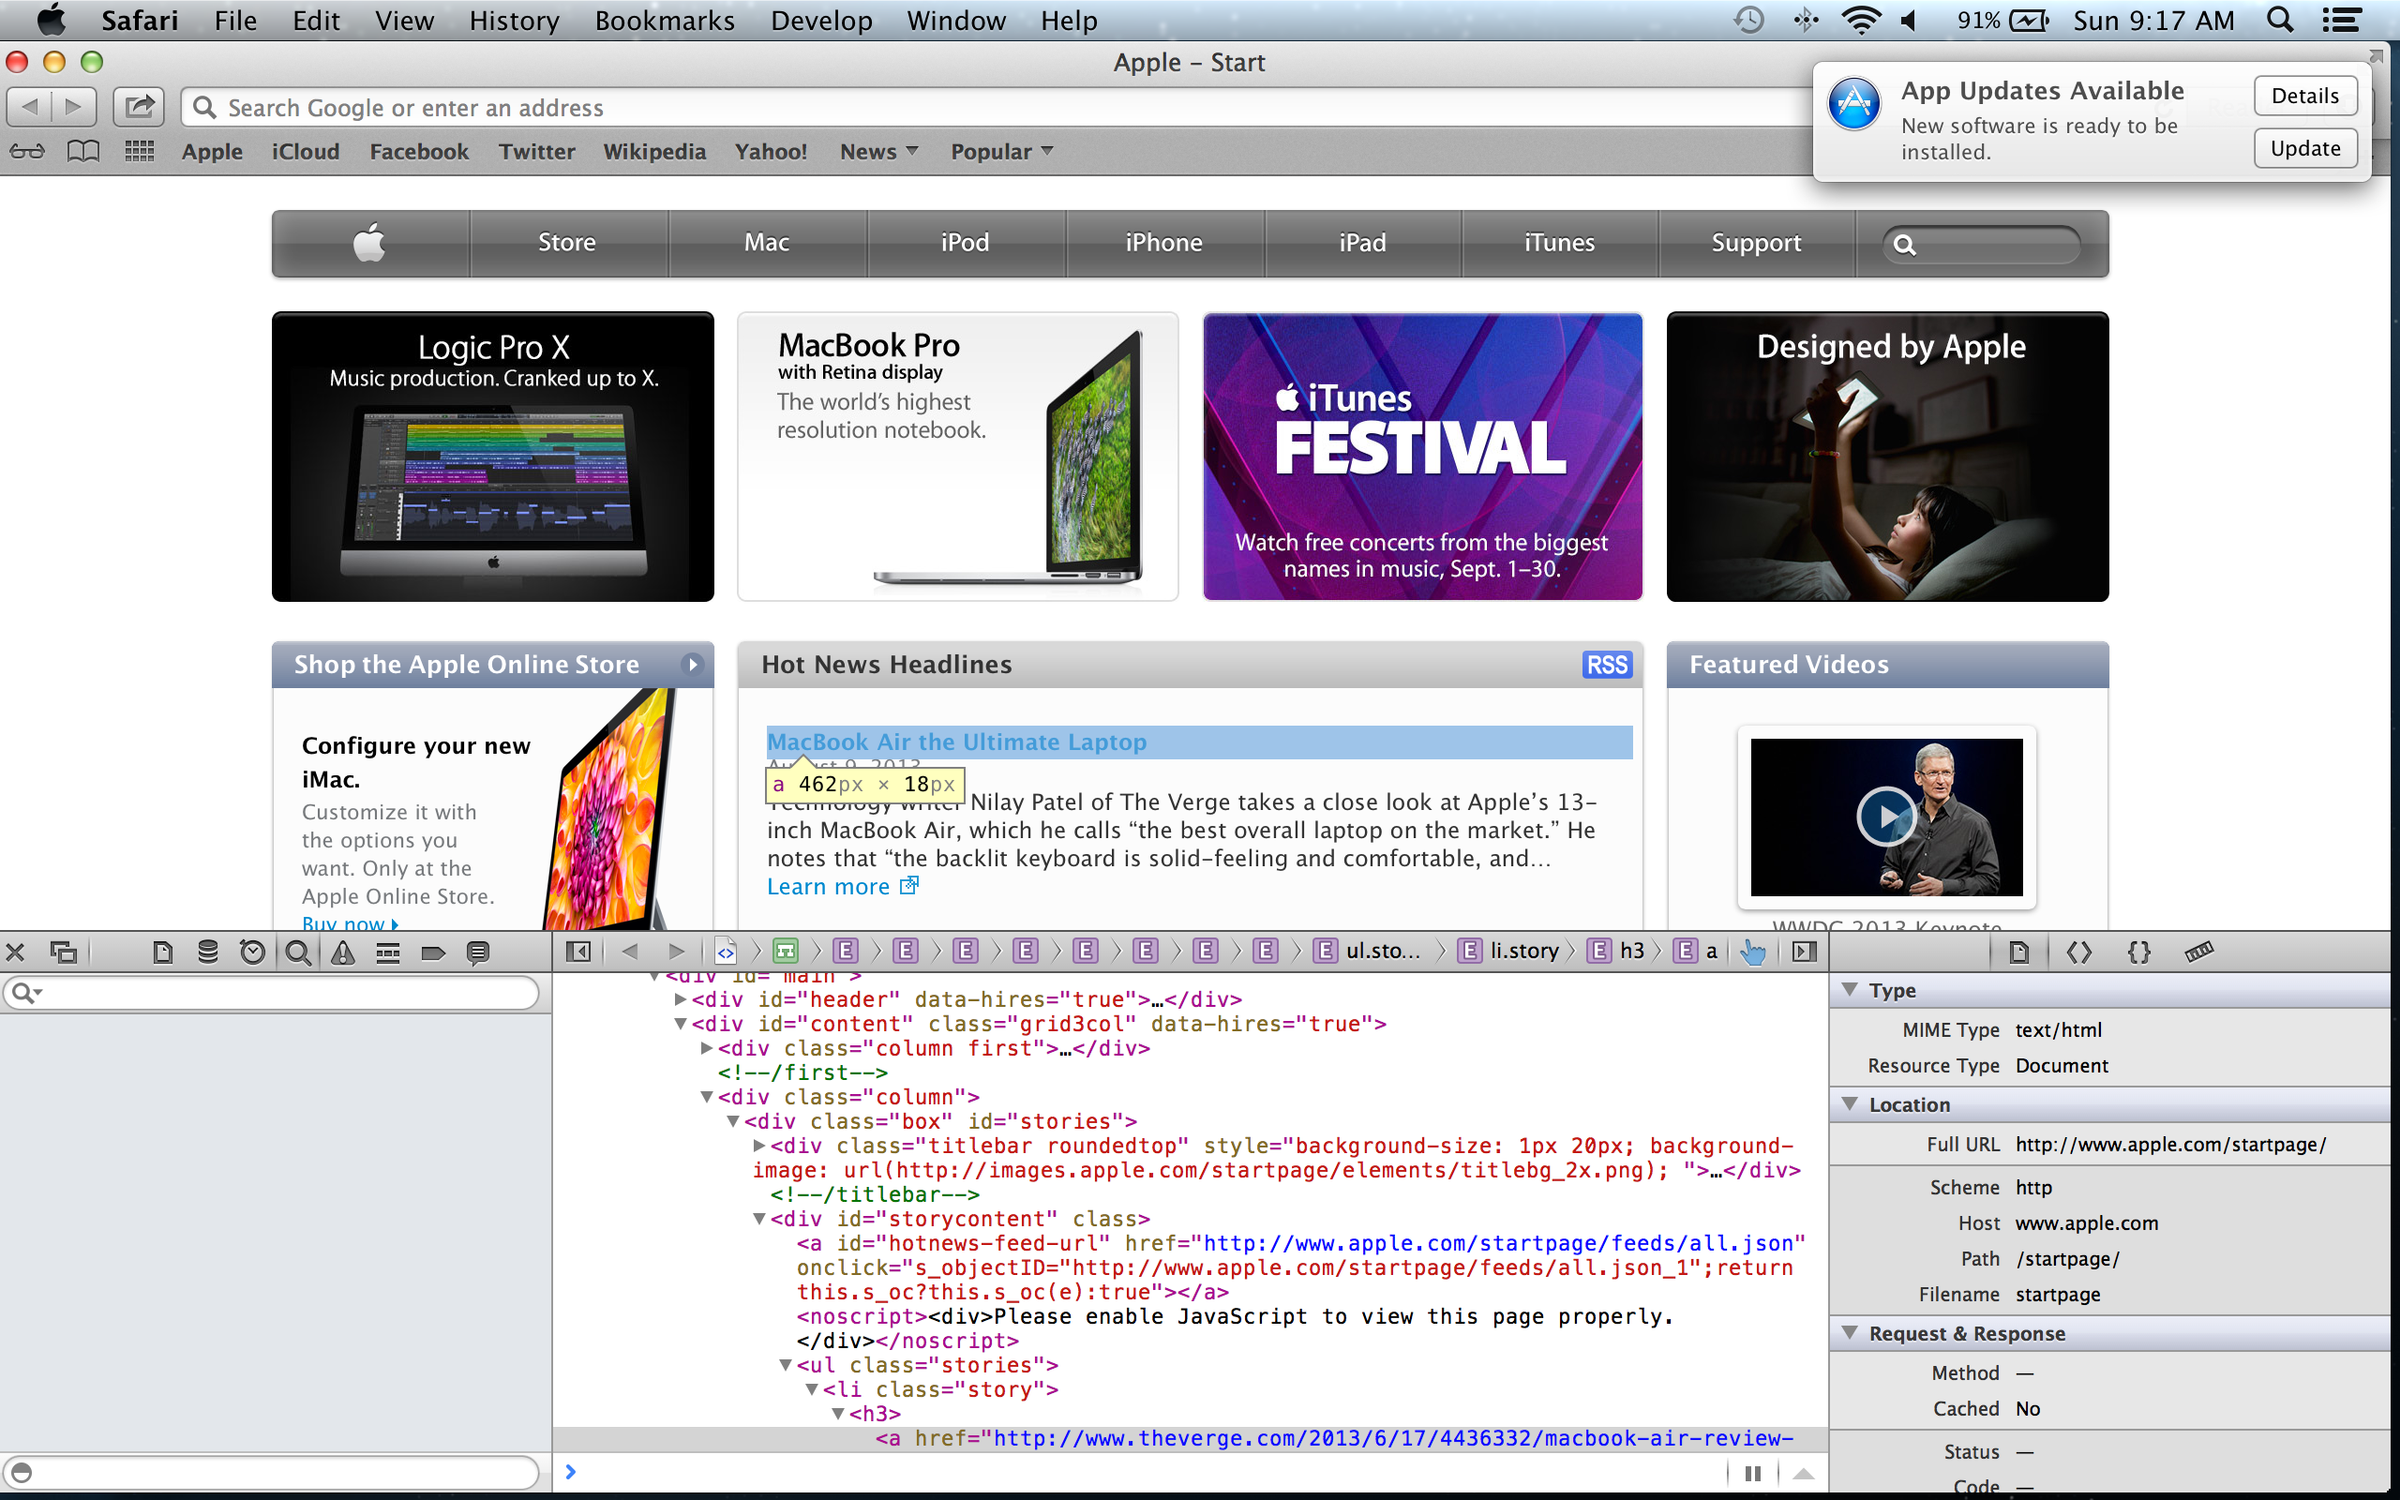Image resolution: width=2400 pixels, height=1500 pixels.
Task: Open the News menu in the bookmarks bar
Action: 869,151
